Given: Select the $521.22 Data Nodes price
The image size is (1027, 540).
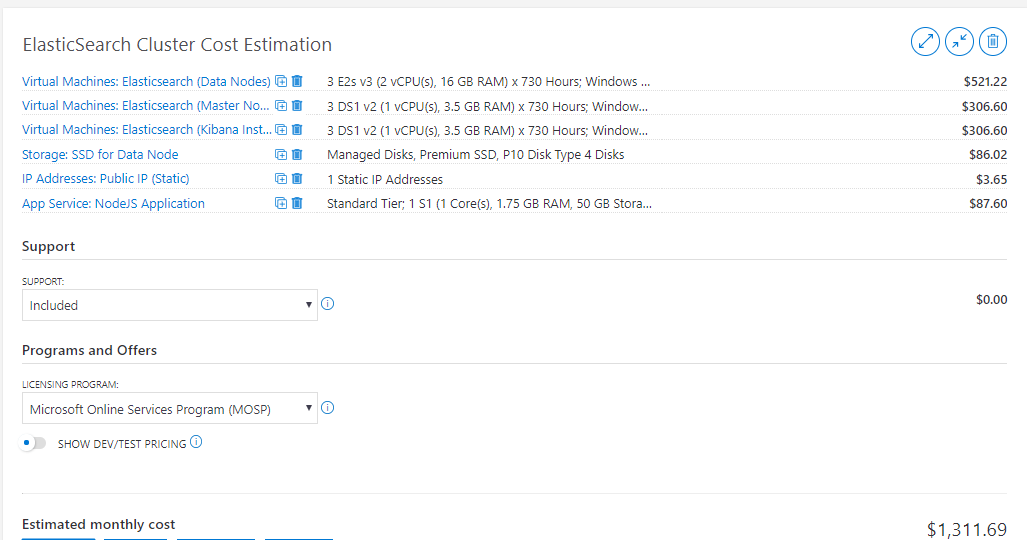Looking at the screenshot, I should [985, 82].
